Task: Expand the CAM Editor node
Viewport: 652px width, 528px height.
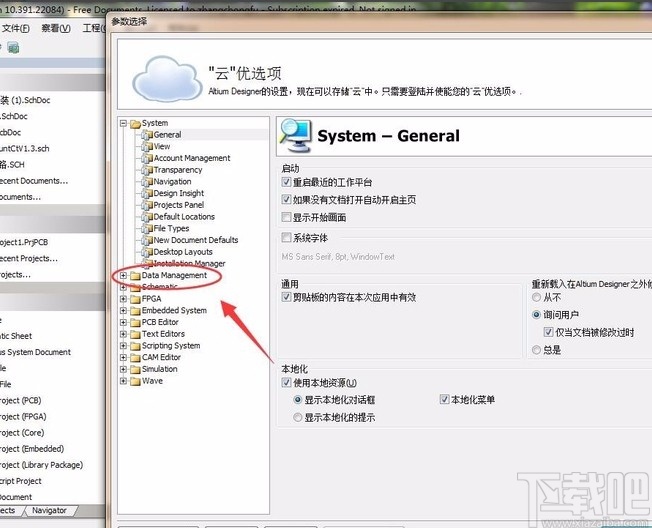Action: point(123,358)
